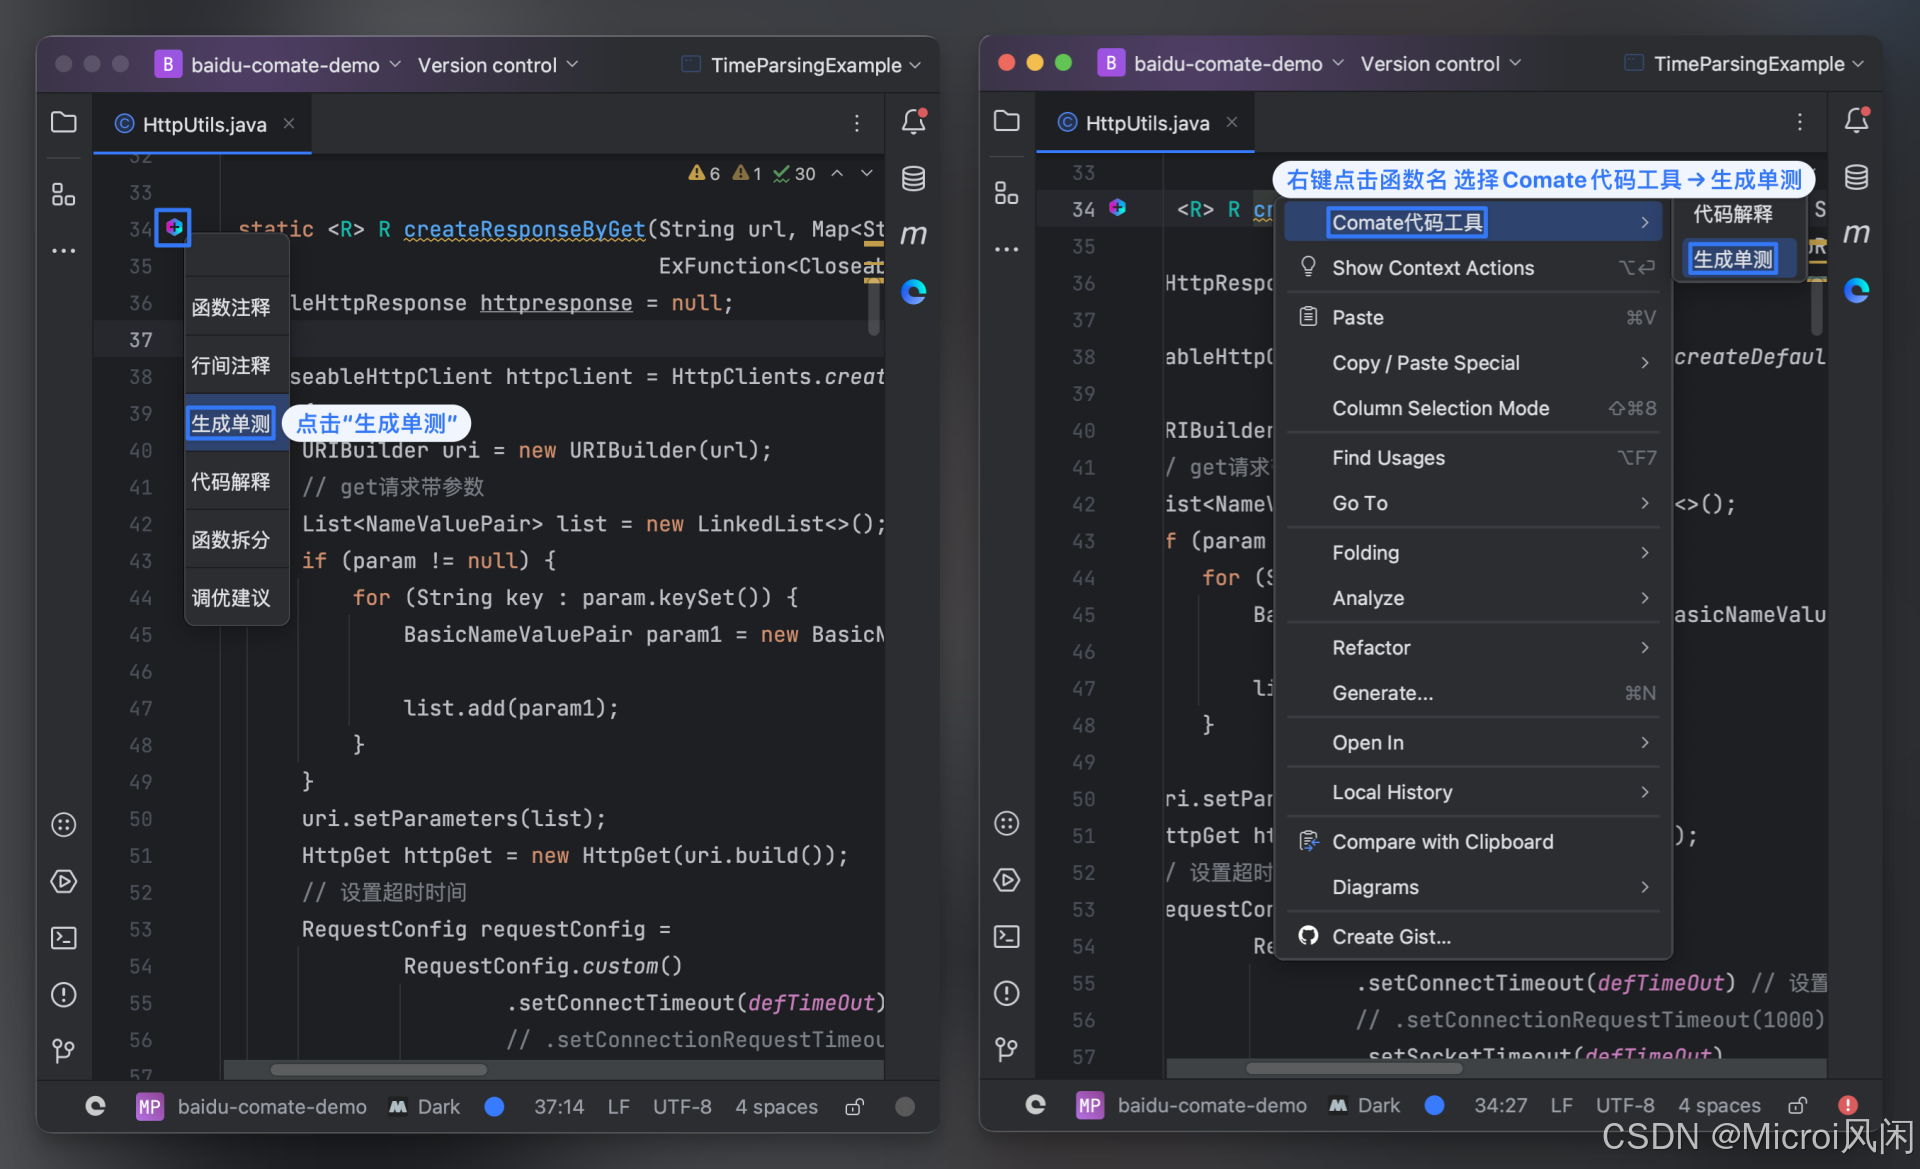
Task: Click 生成单测 in the Comate submenu
Action: click(1732, 260)
